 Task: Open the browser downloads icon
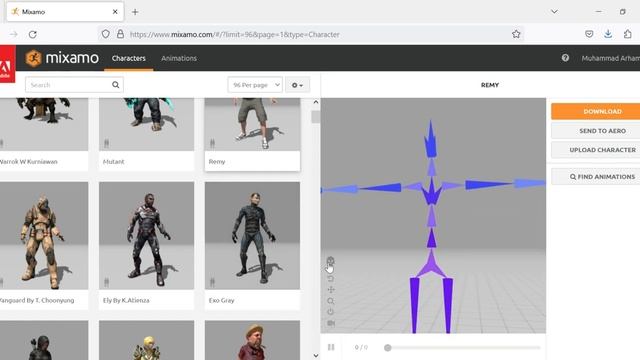point(608,34)
